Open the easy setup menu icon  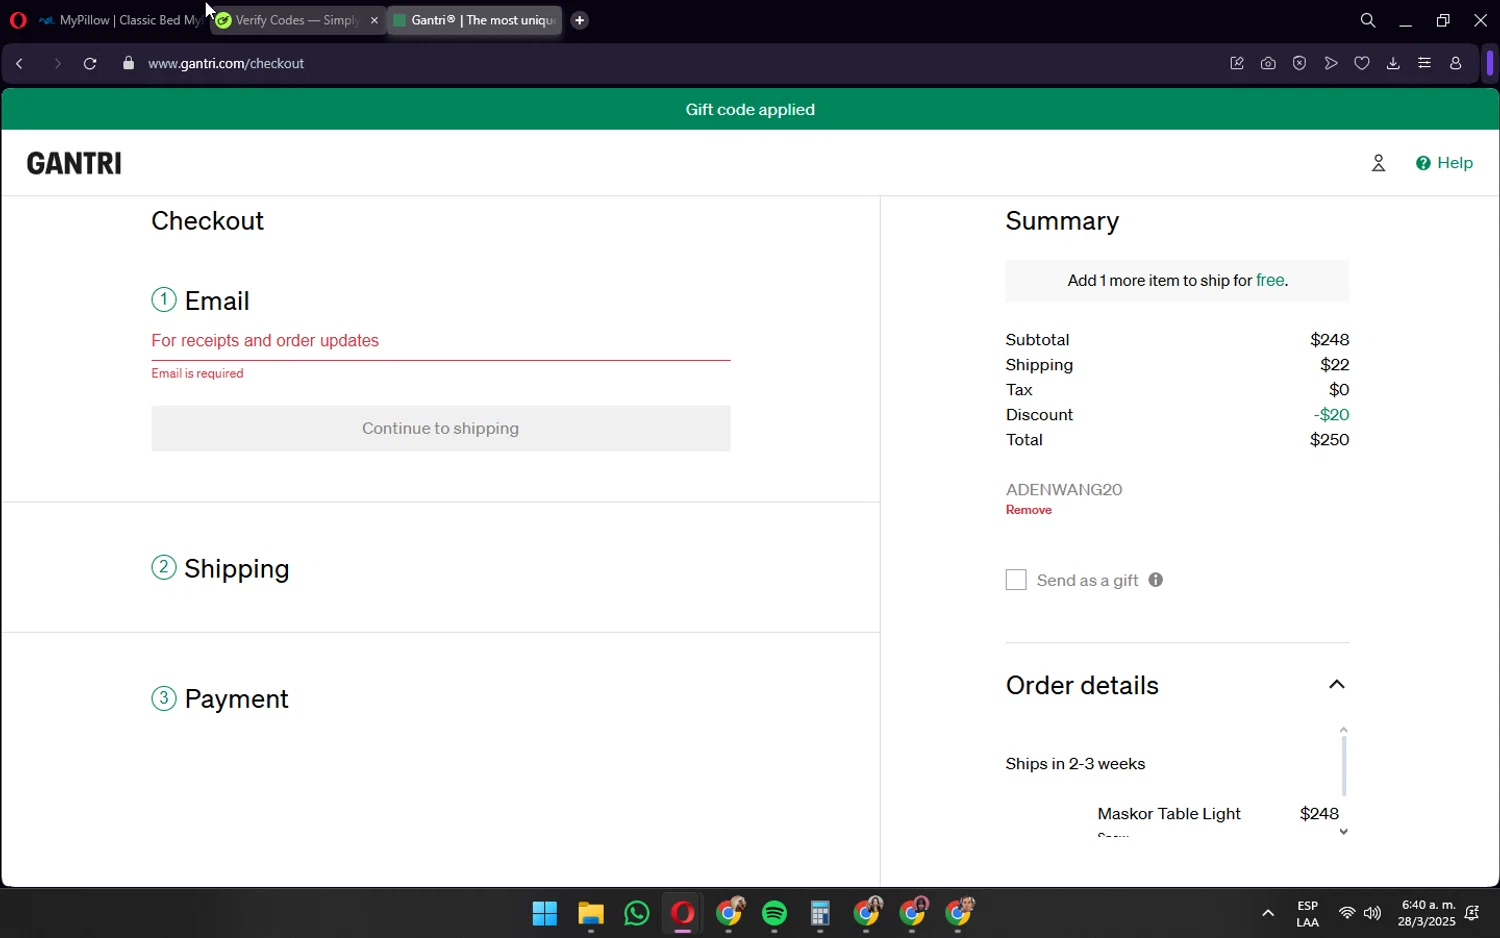point(1424,63)
